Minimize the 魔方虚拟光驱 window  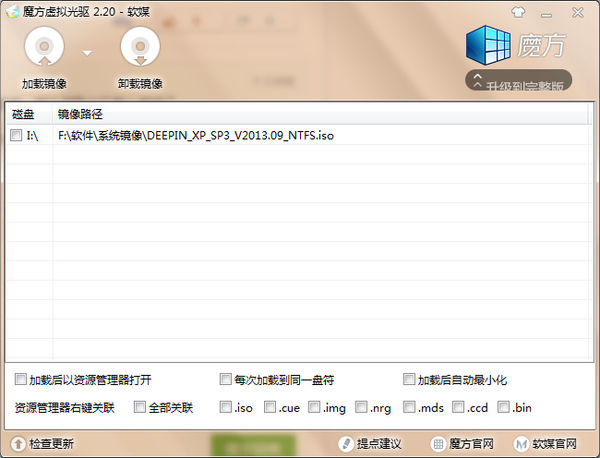(546, 15)
